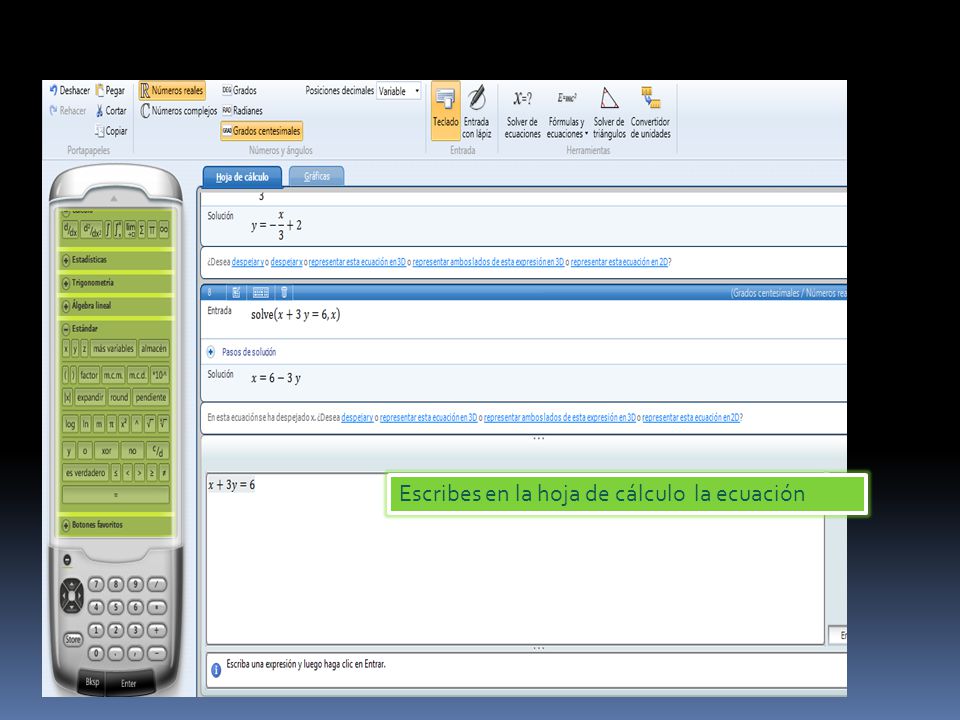Click the square root key
Screen dimensions: 960x720
[150, 424]
